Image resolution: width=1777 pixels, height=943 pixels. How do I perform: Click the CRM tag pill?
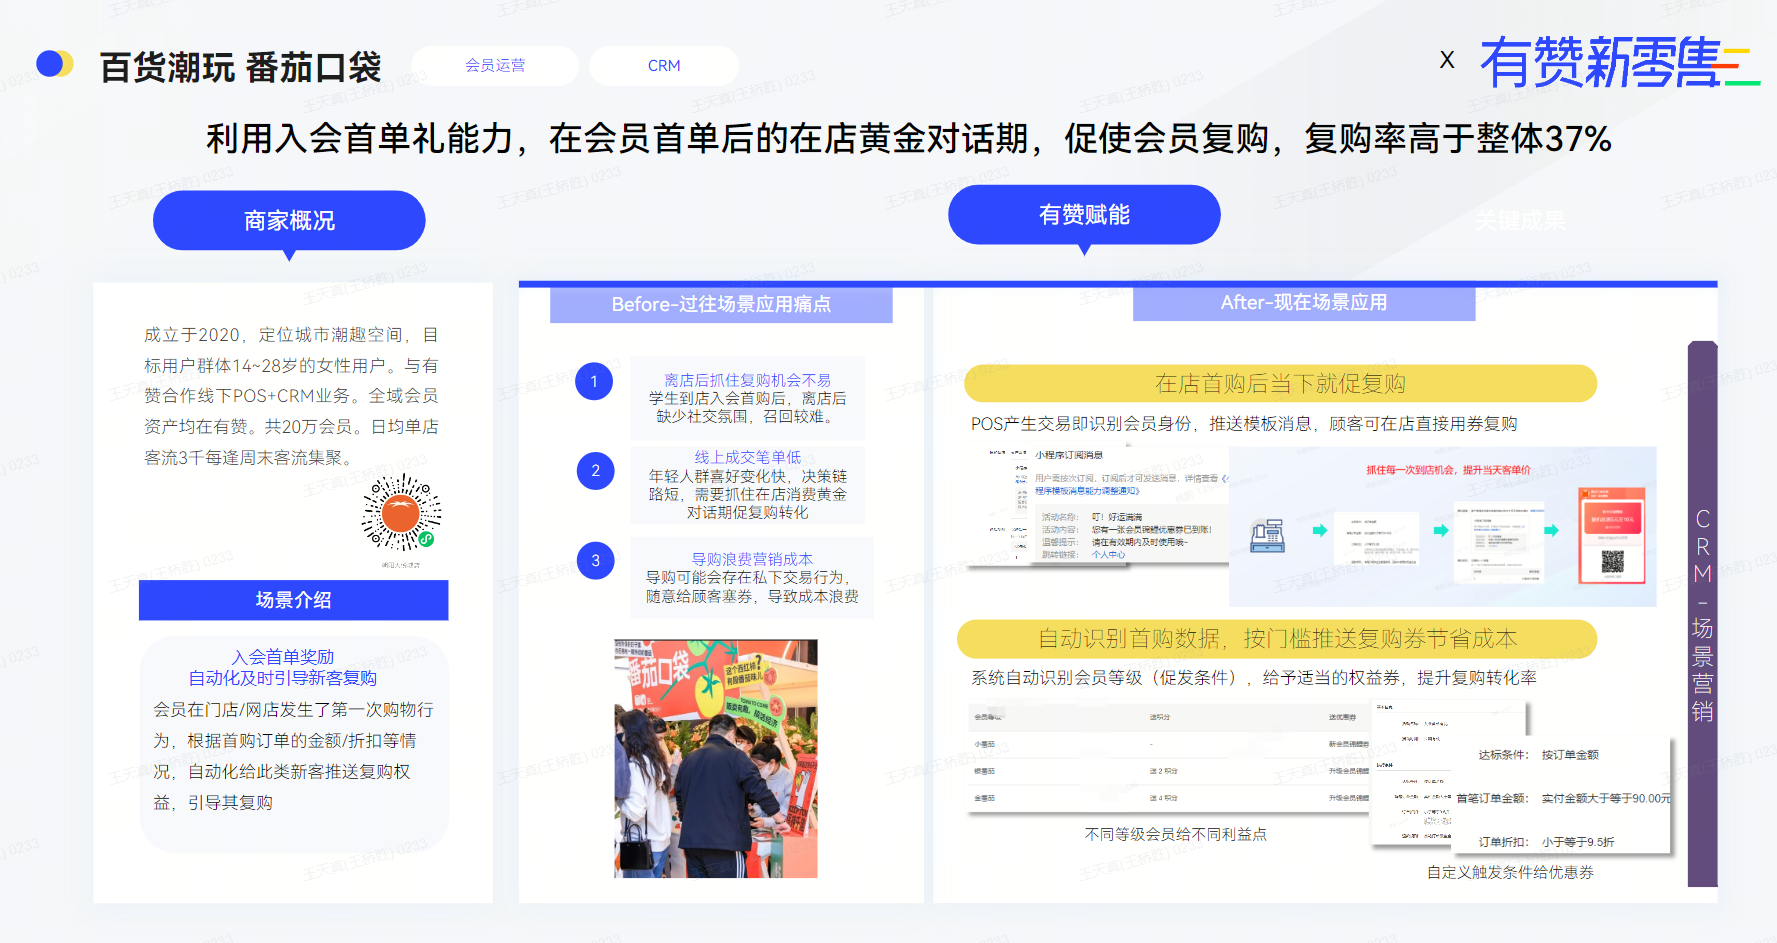664,65
